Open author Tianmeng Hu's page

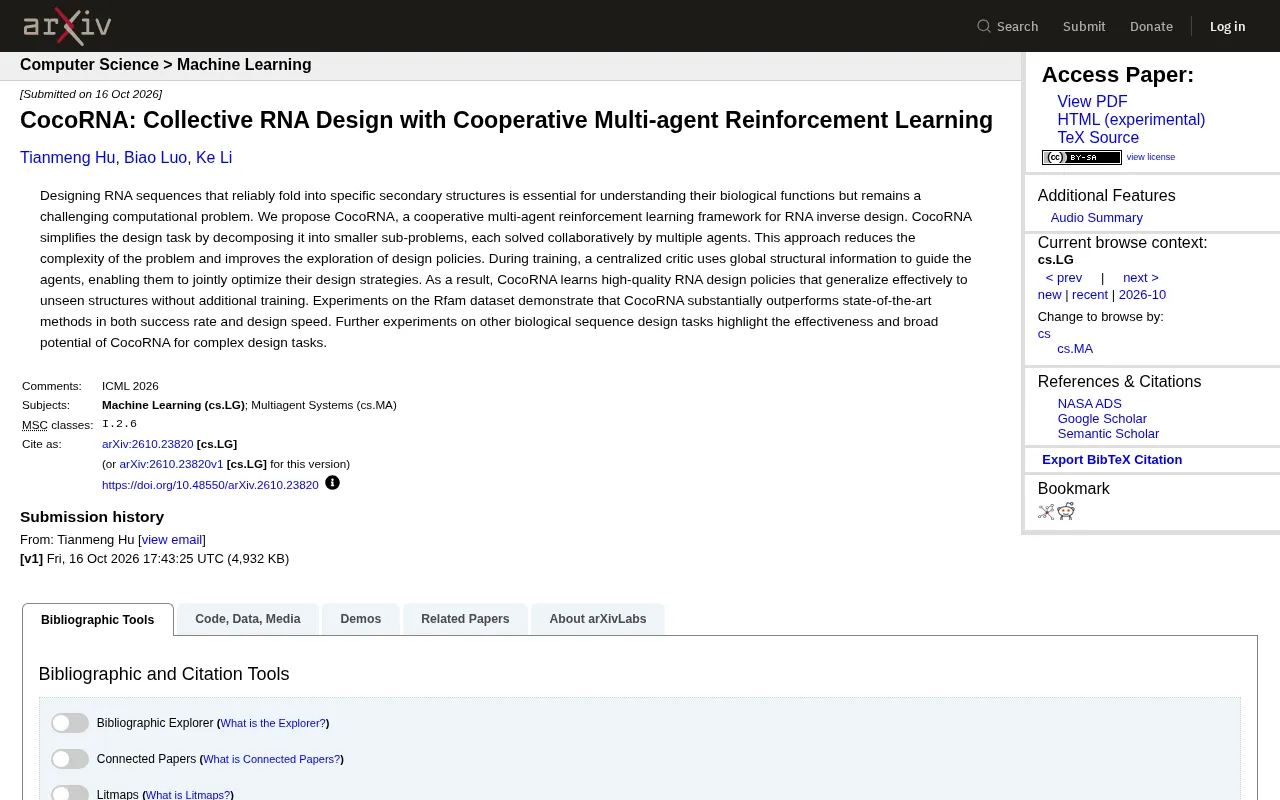68,158
